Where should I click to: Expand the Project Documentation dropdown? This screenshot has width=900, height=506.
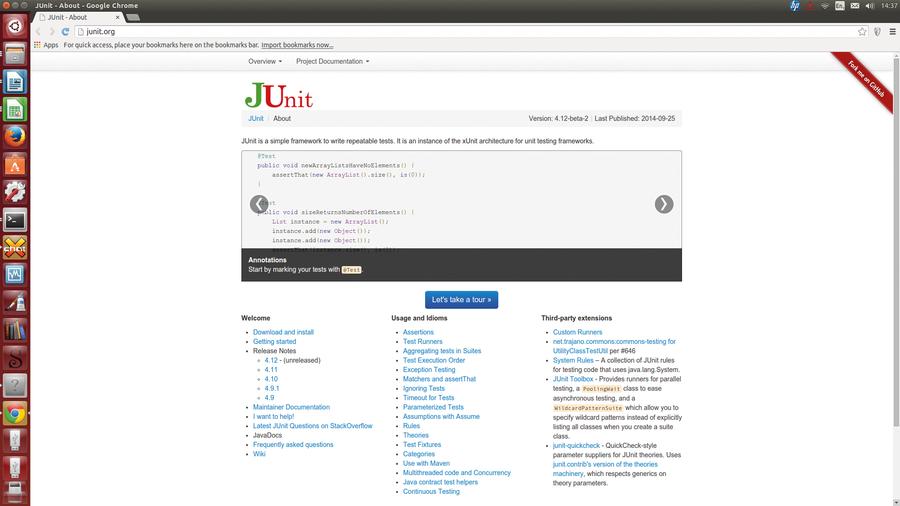332,61
